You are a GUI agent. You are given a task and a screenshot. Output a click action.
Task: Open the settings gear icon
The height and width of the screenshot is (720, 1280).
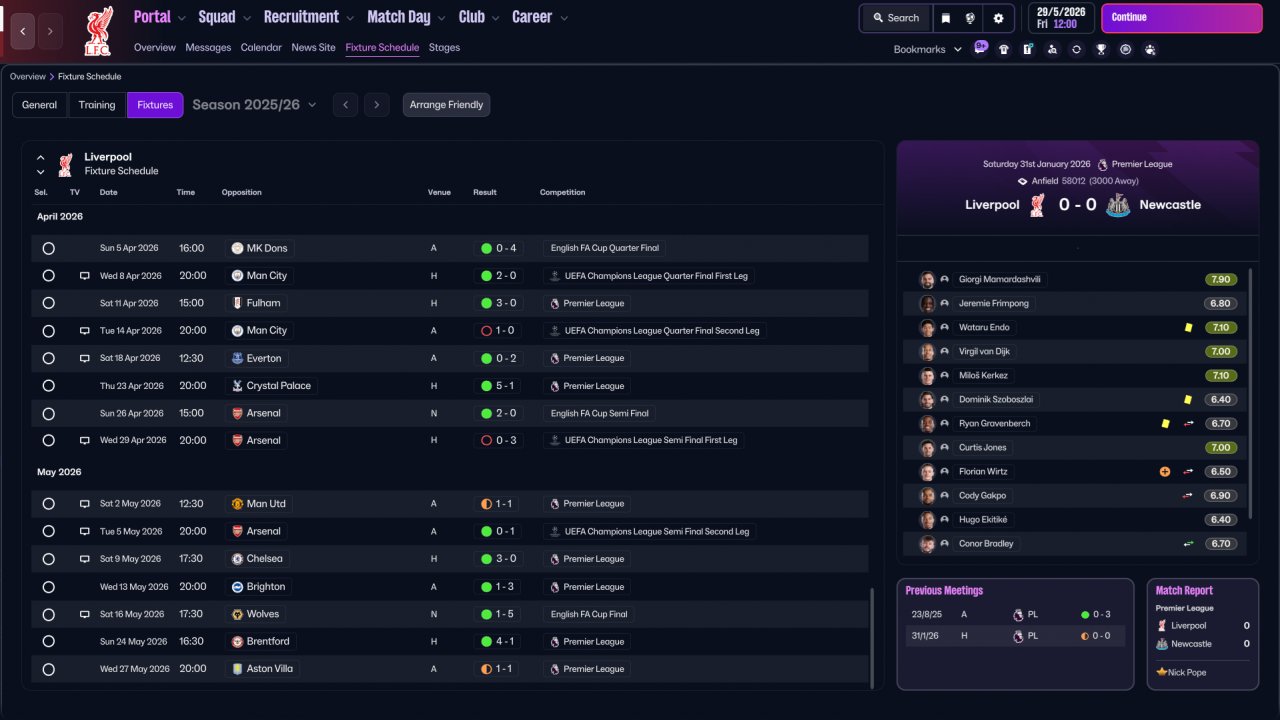(998, 18)
